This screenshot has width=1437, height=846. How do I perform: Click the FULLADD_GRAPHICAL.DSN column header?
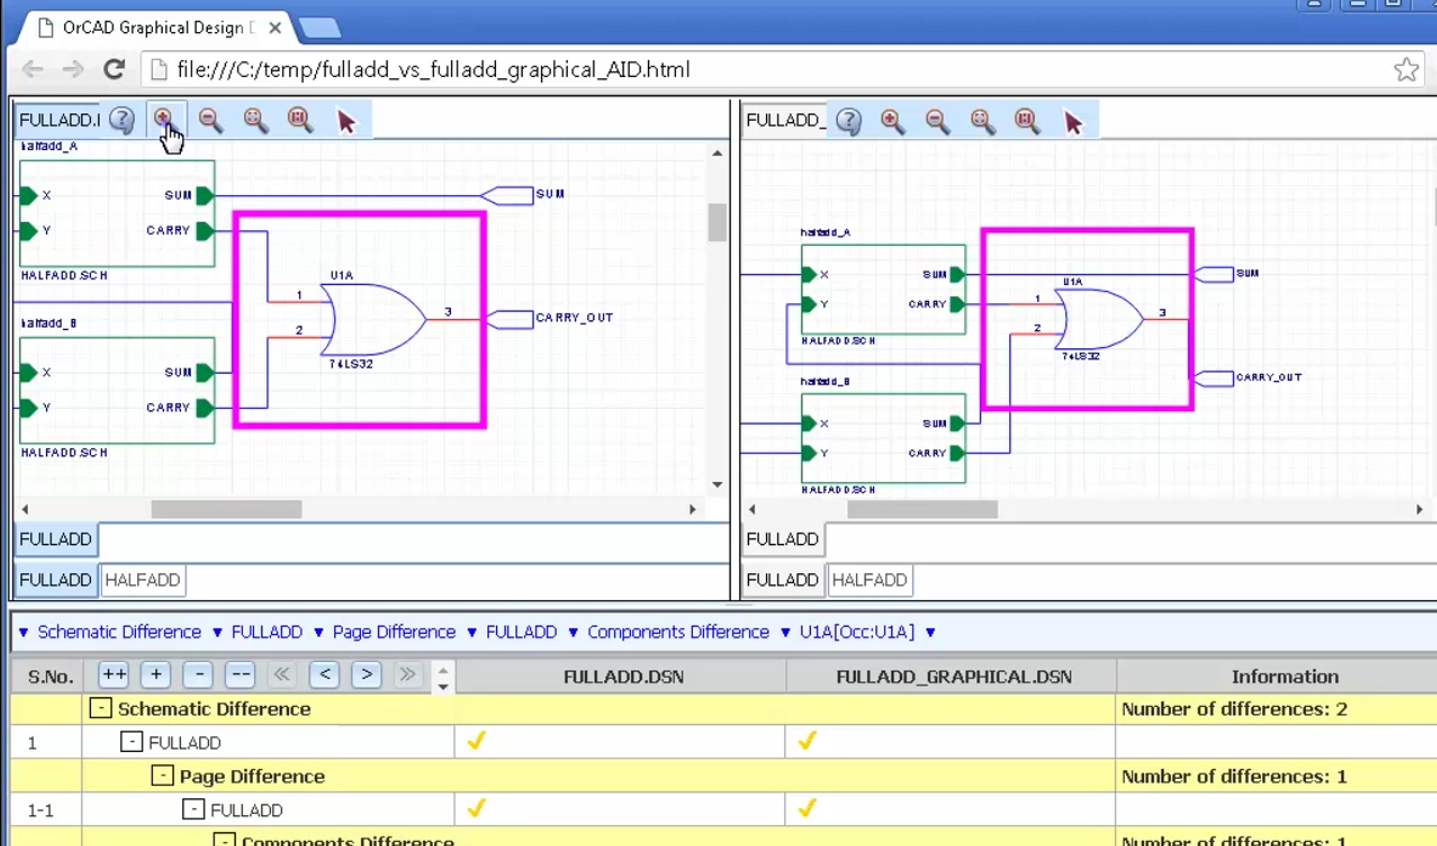pyautogui.click(x=953, y=676)
